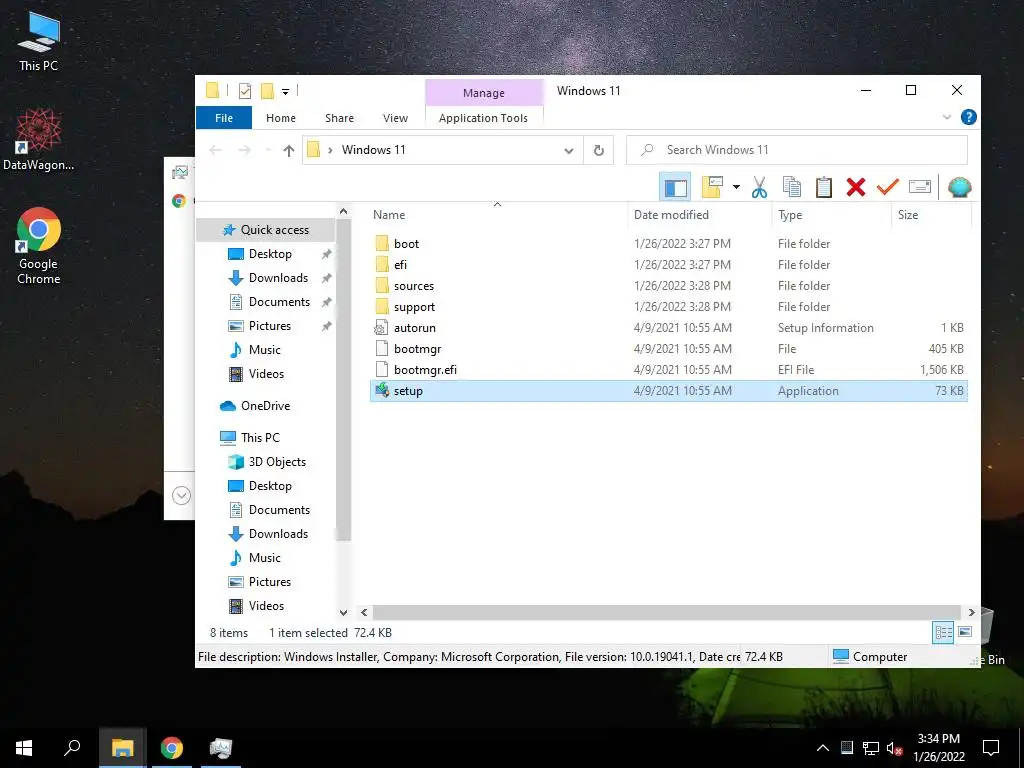Delete with the red X icon
Screen dimensions: 1024x768
856,187
